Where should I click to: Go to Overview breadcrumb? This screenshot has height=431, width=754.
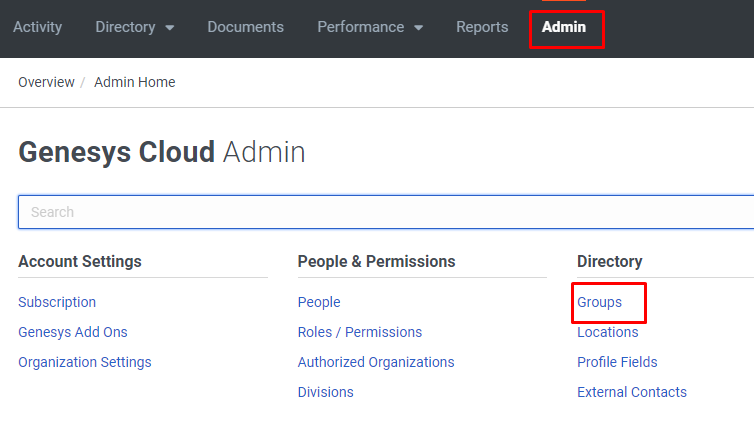pos(46,82)
